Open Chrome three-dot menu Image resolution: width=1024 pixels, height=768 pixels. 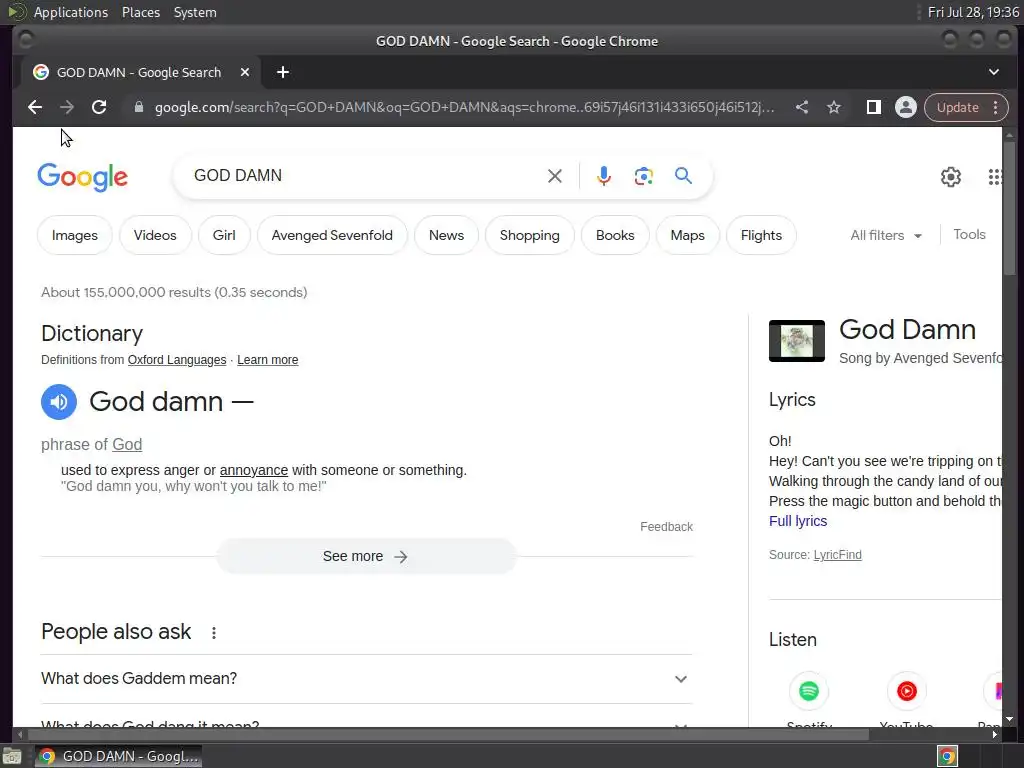(995, 107)
